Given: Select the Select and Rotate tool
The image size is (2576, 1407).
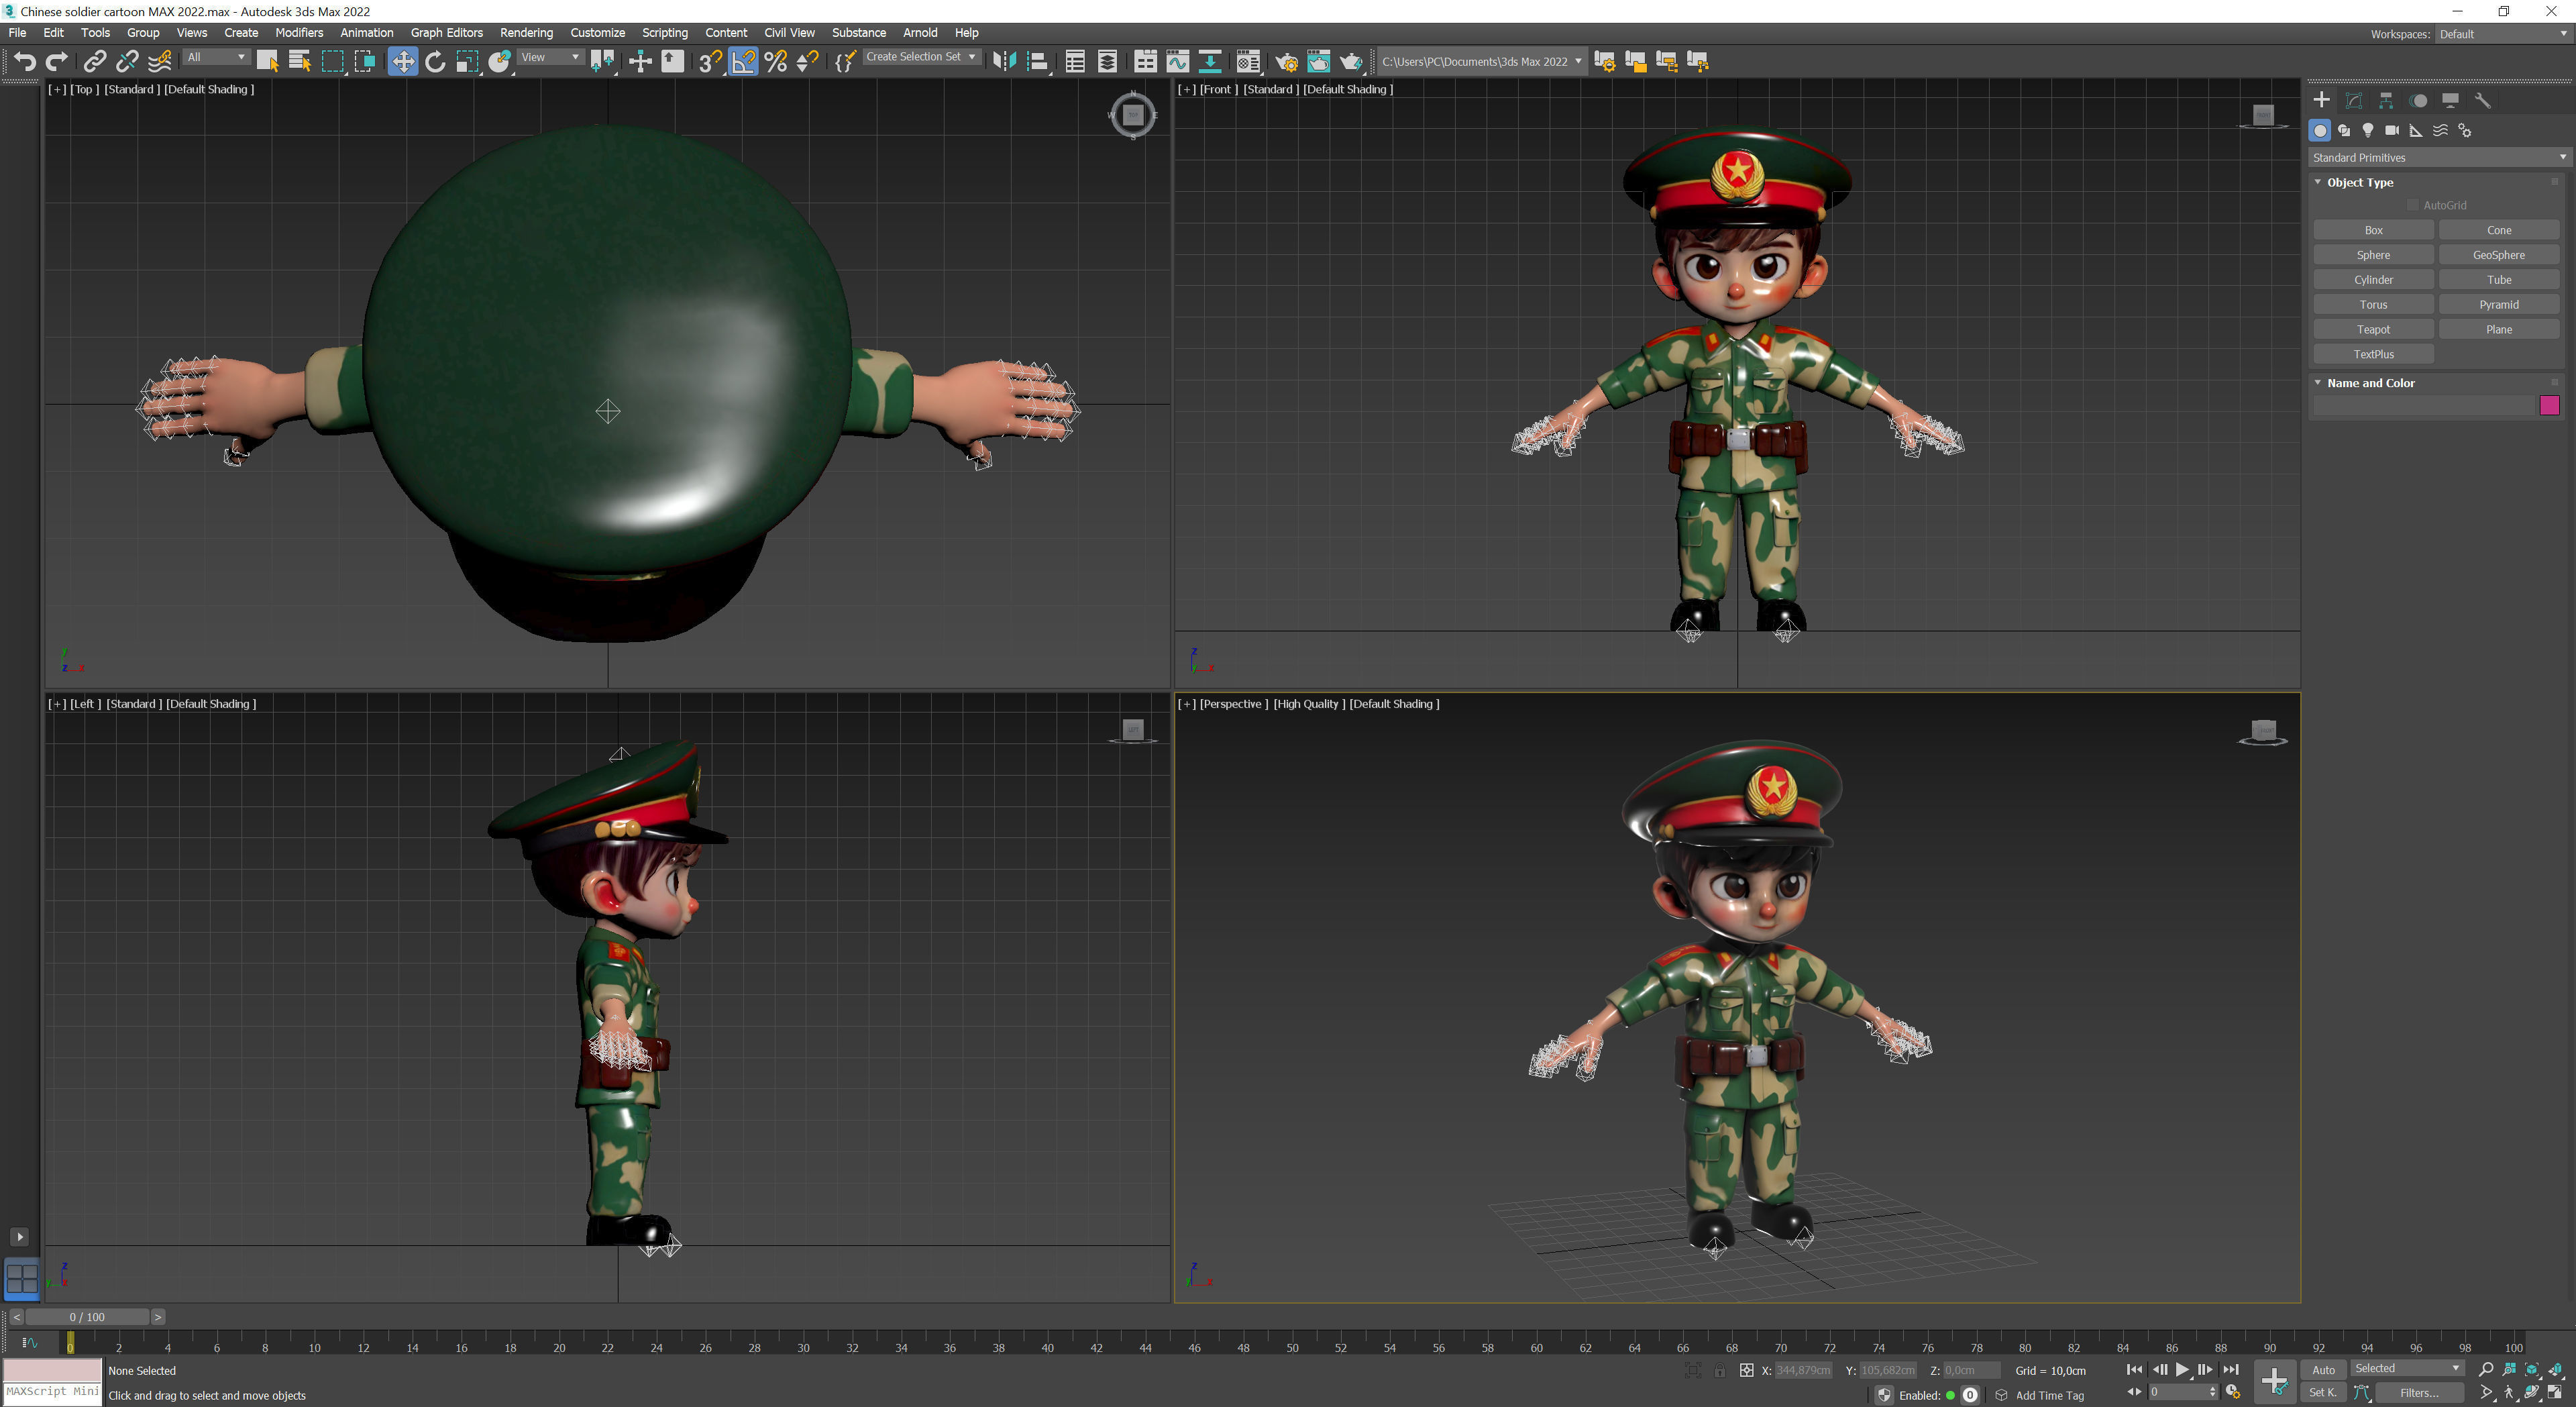Looking at the screenshot, I should coord(435,62).
